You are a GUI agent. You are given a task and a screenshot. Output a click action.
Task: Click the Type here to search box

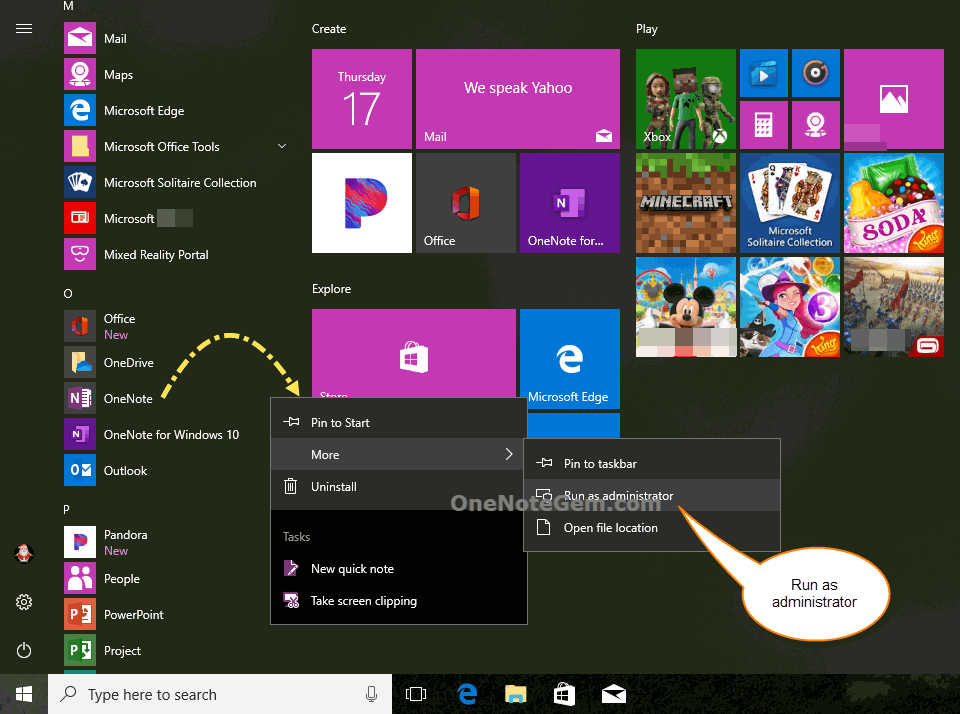(220, 694)
